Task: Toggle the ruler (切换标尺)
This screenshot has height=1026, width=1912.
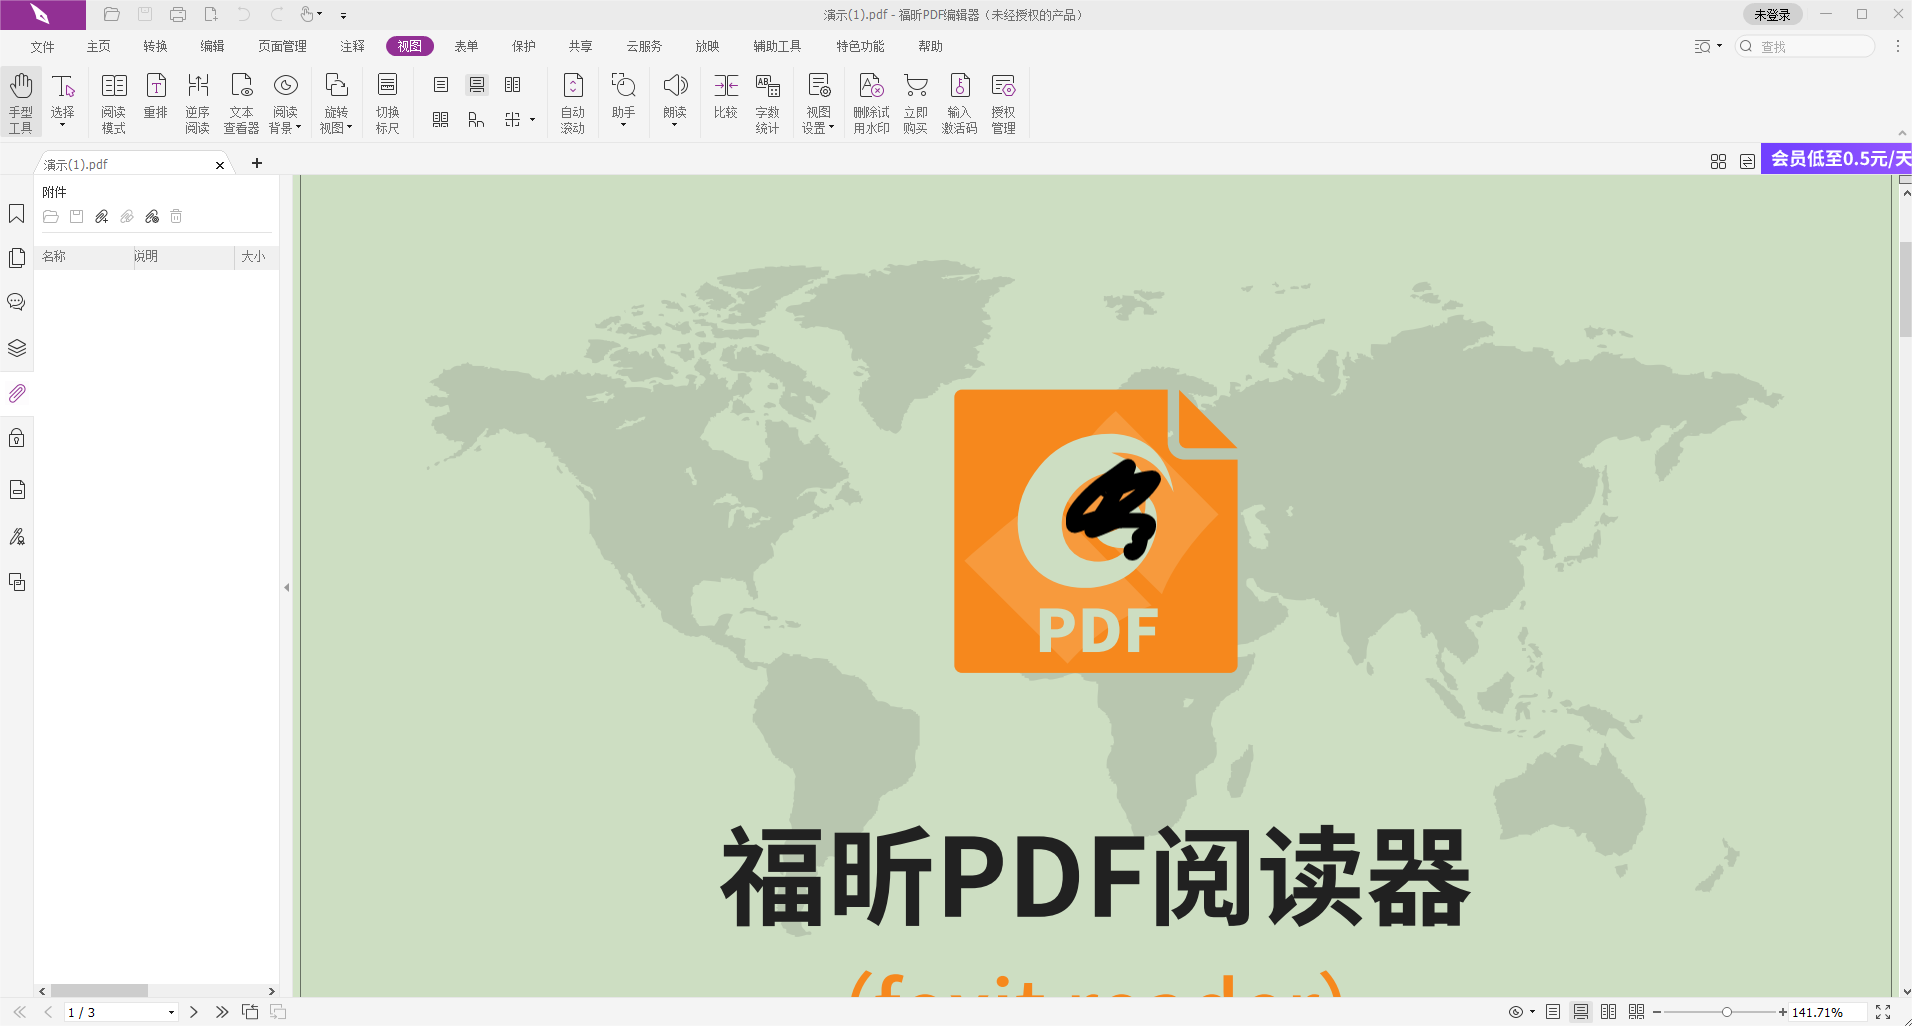Action: point(387,100)
